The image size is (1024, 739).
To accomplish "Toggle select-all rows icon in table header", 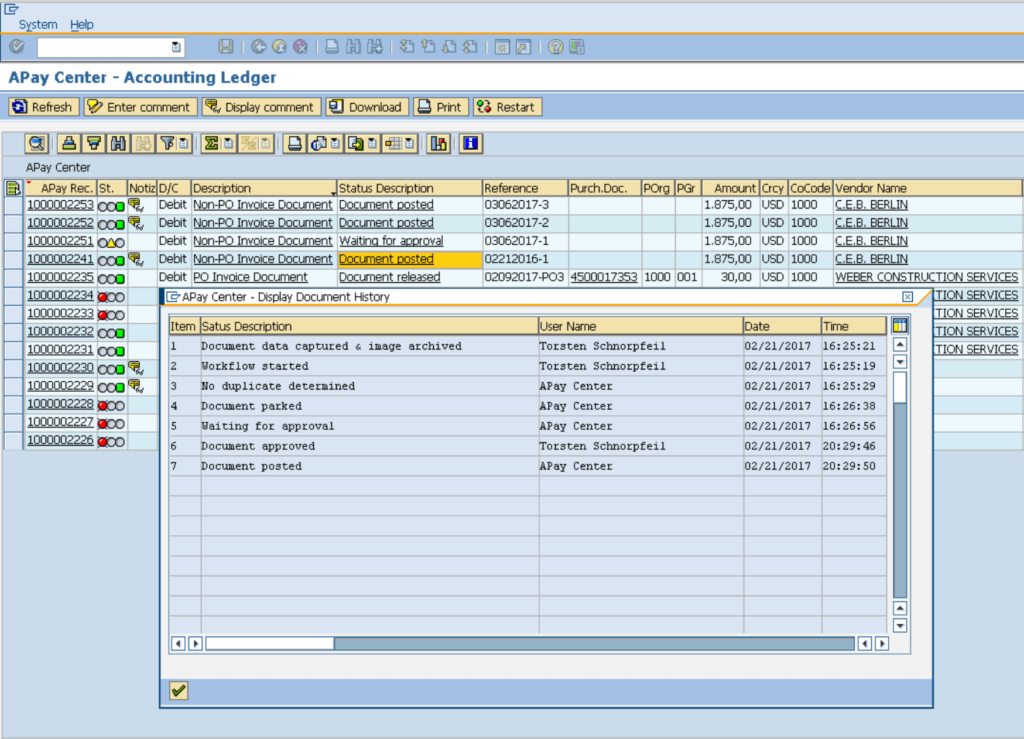I will pyautogui.click(x=13, y=188).
